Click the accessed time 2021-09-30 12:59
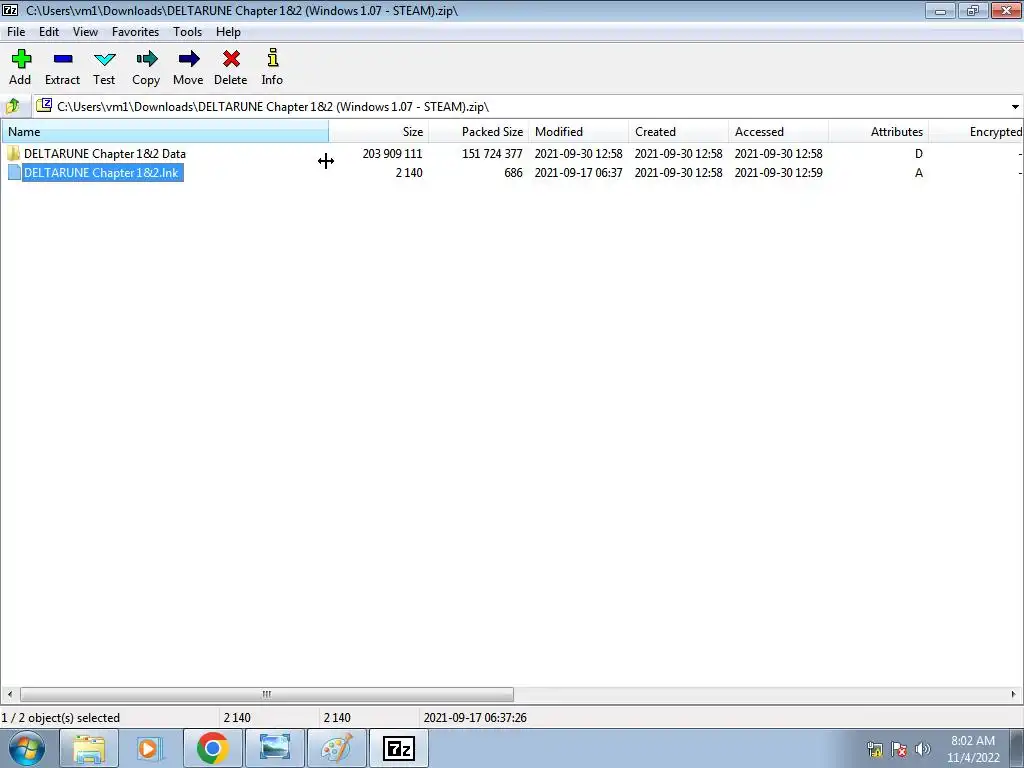The width and height of the screenshot is (1024, 768). pos(778,172)
